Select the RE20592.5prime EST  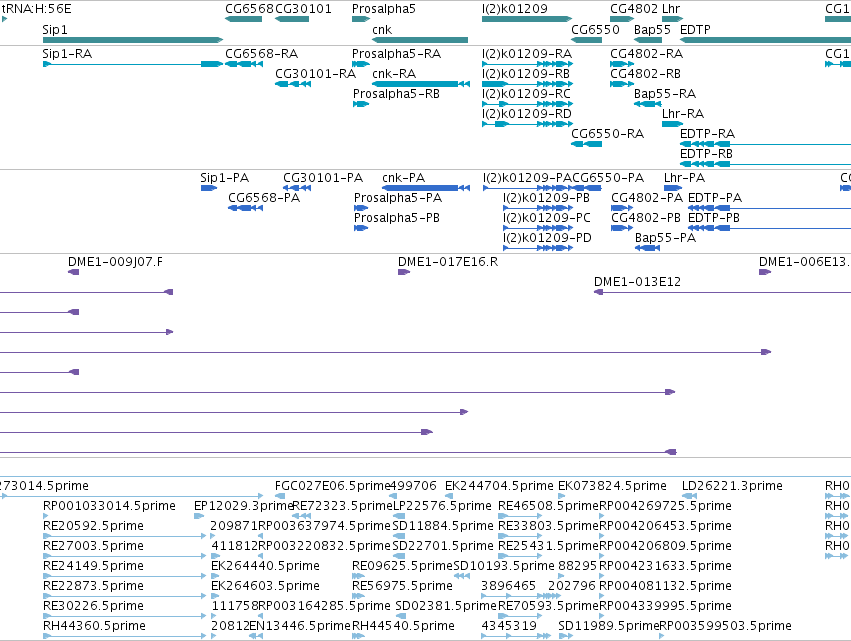[124, 536]
